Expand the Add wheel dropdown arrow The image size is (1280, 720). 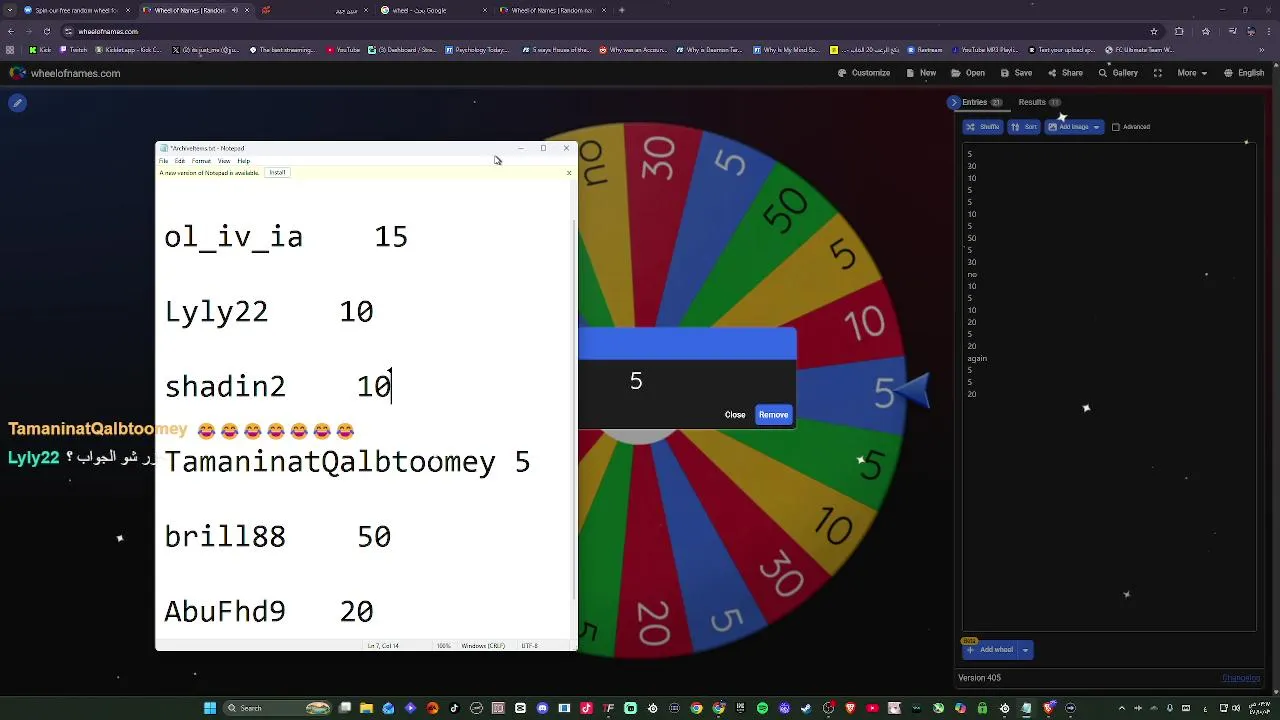tap(1025, 650)
